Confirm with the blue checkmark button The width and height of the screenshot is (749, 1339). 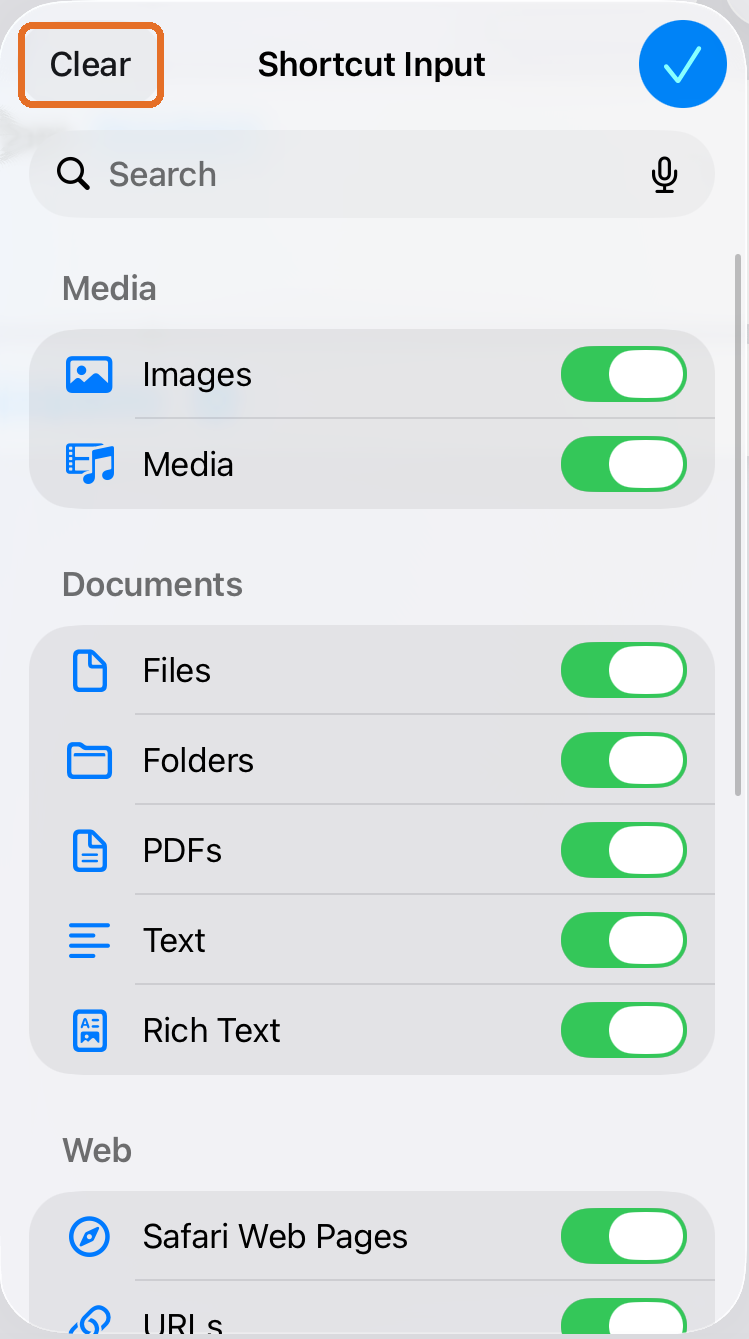tap(682, 64)
